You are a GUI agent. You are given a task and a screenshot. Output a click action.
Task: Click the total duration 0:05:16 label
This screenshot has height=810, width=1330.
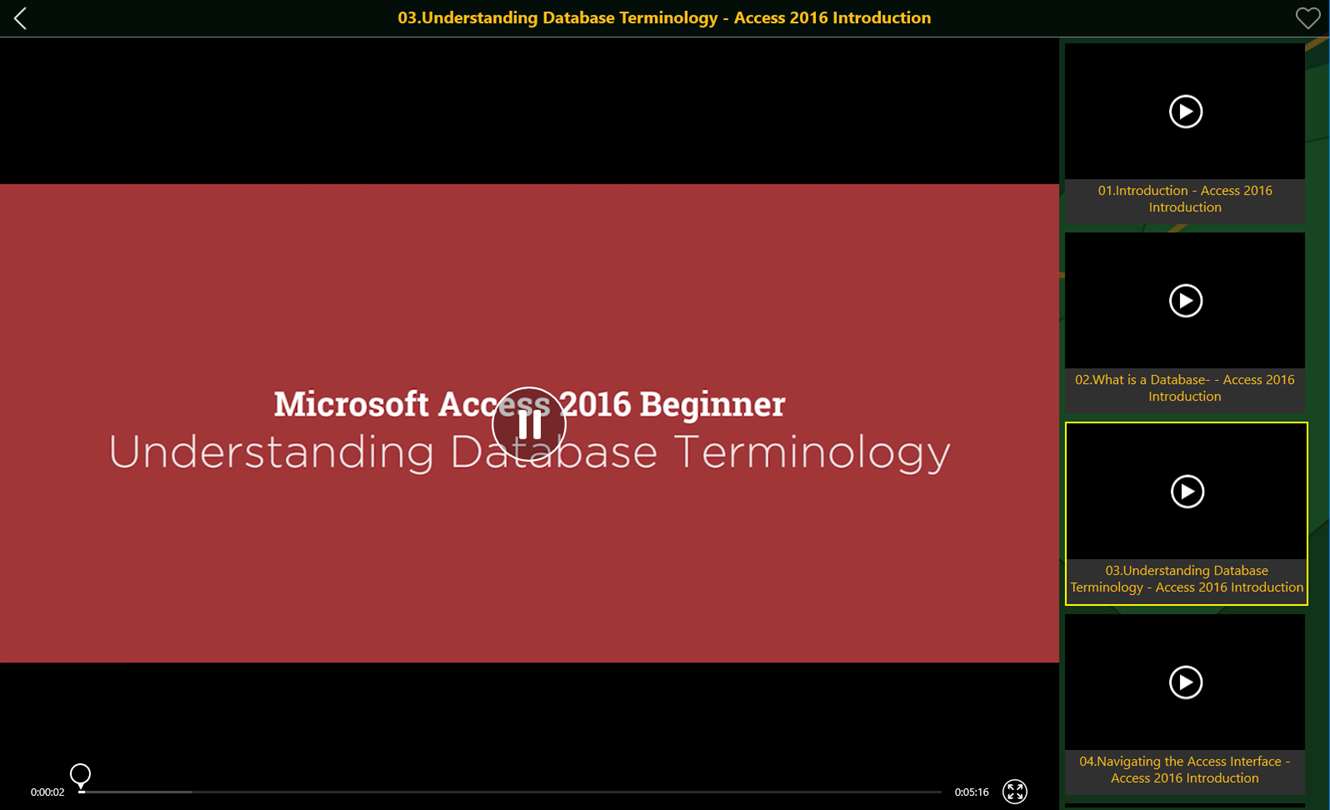[972, 792]
